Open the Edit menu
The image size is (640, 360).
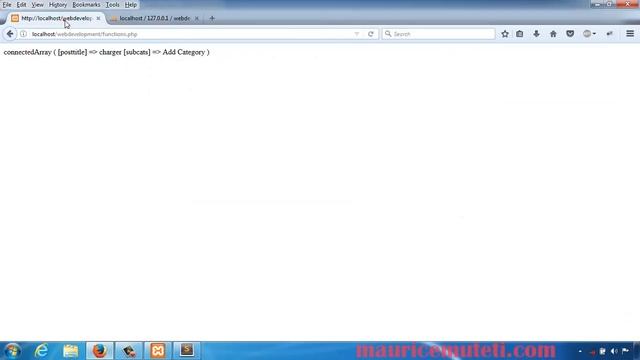(x=21, y=5)
